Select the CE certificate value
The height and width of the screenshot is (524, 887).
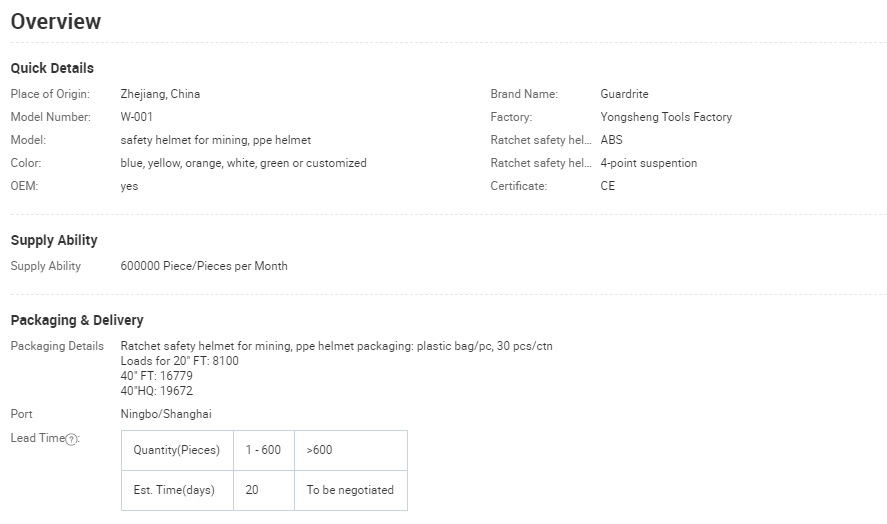point(608,186)
